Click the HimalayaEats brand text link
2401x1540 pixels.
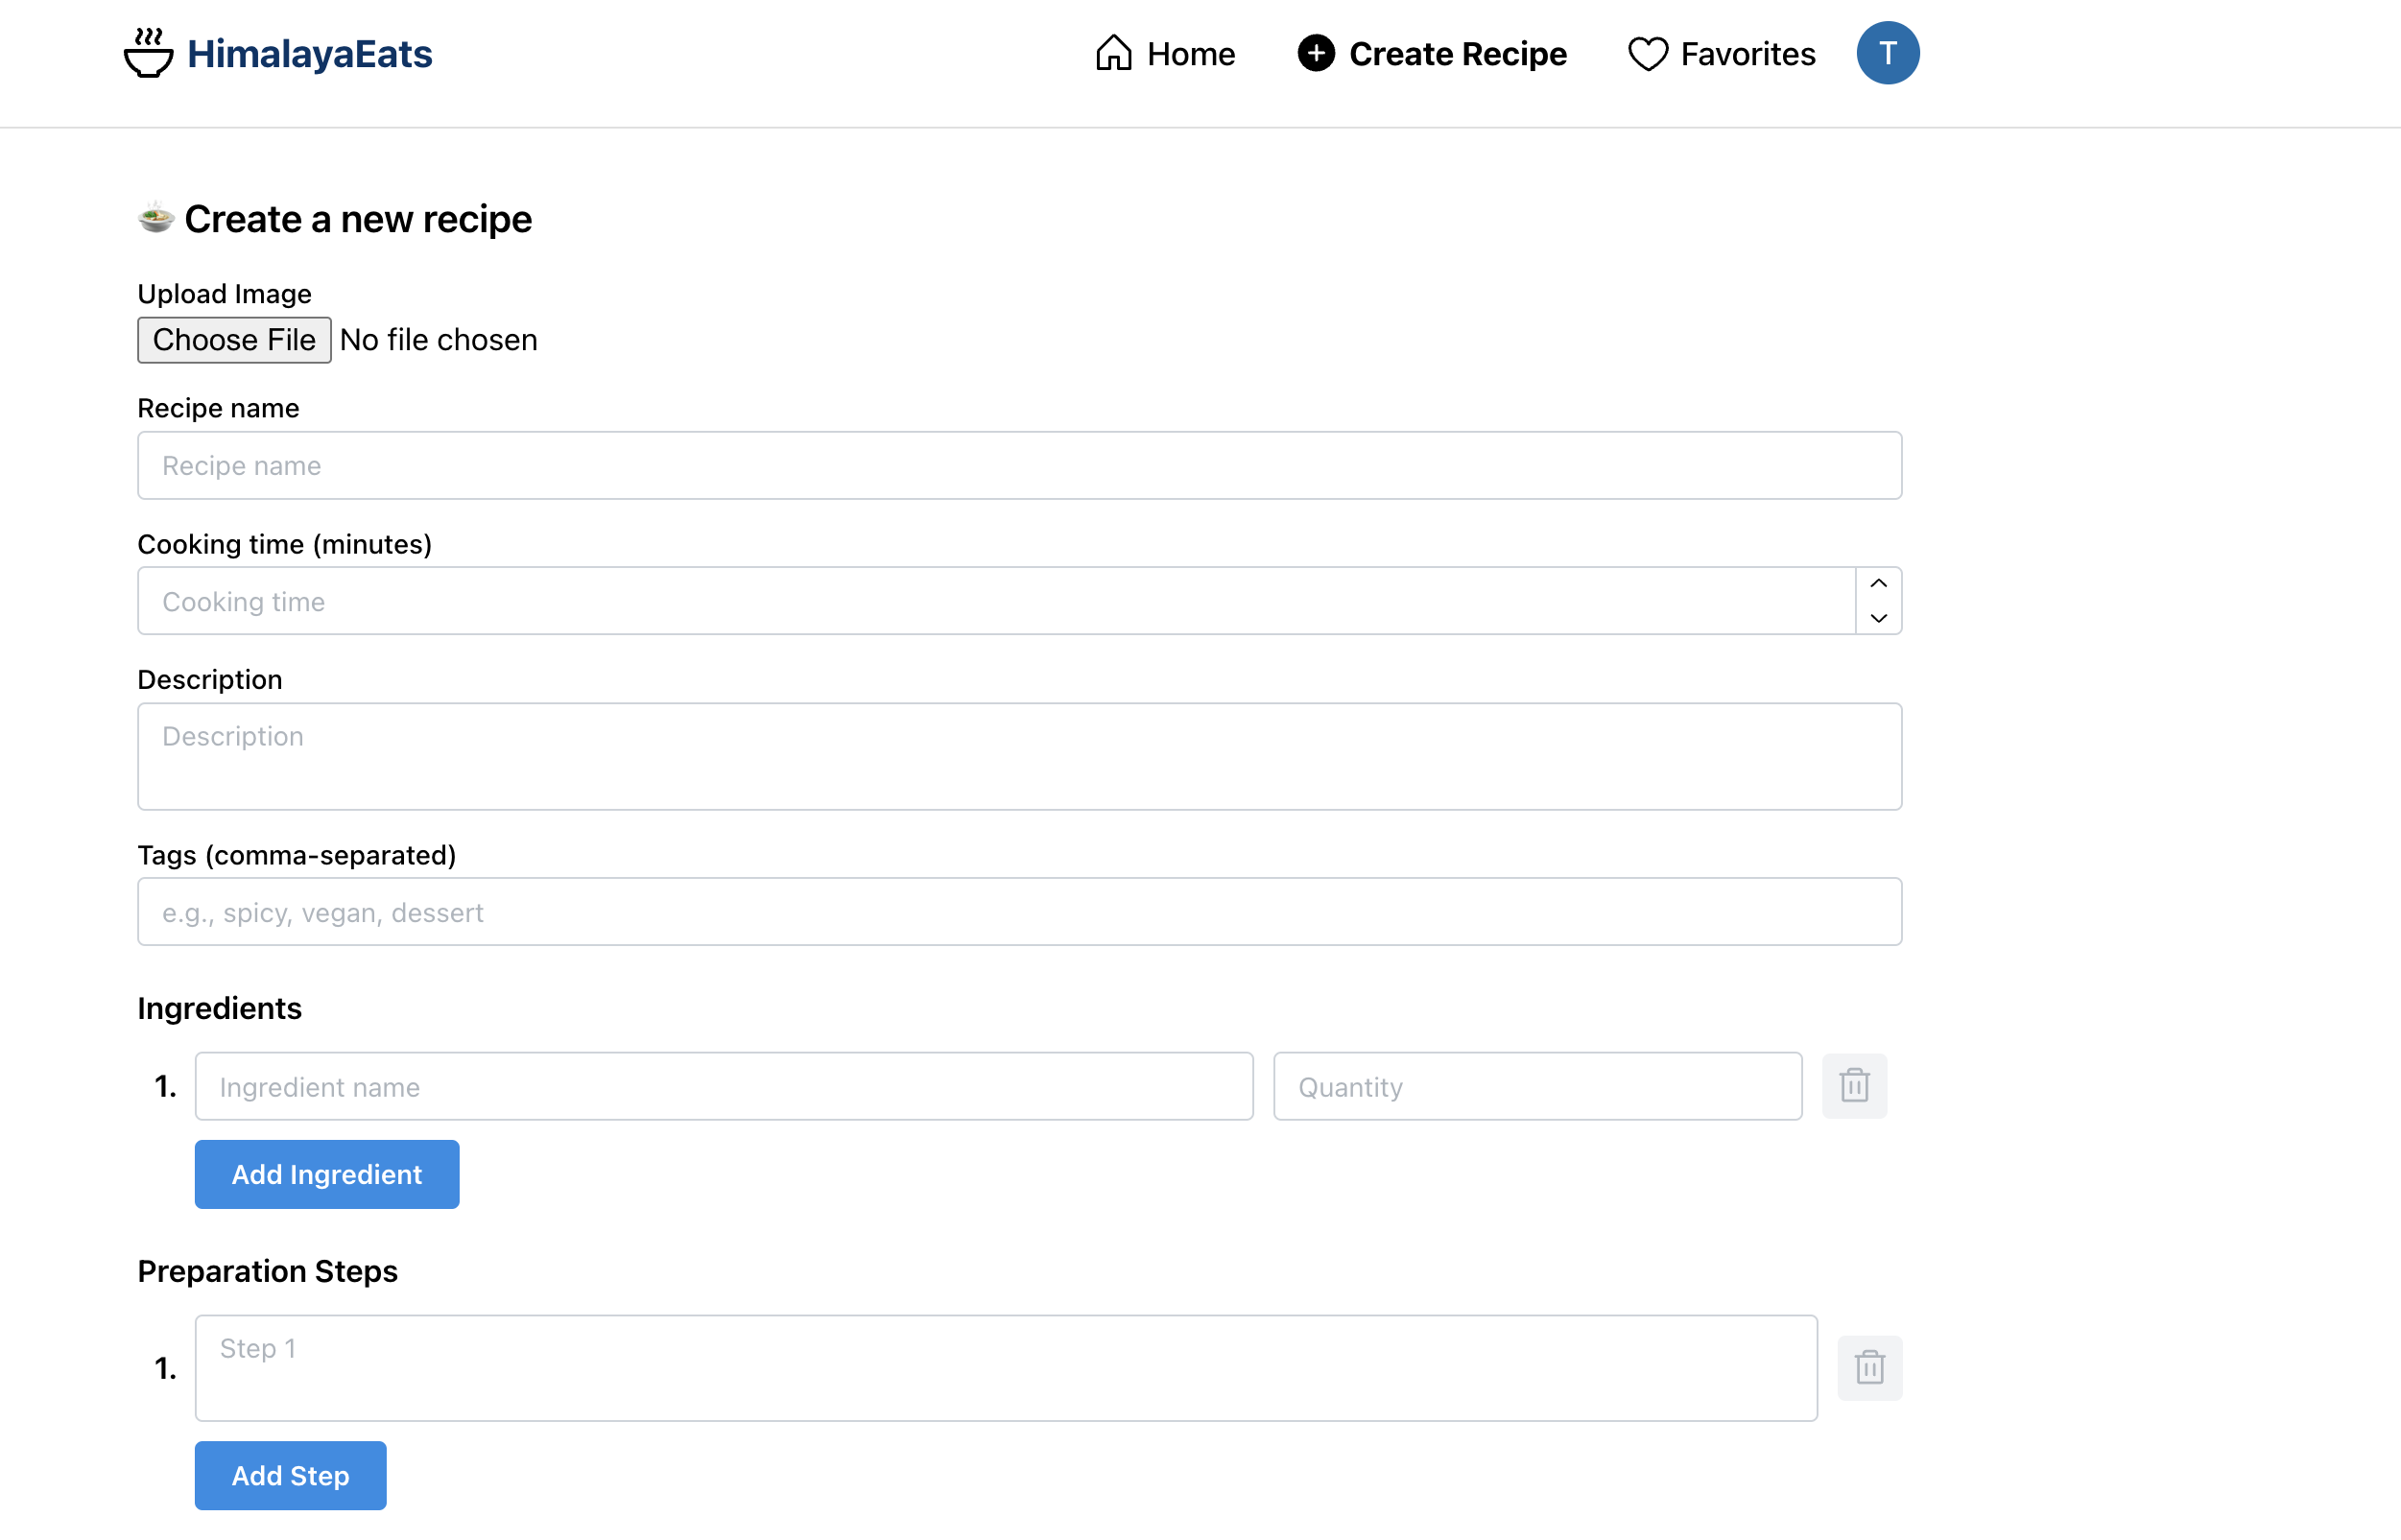(x=309, y=54)
